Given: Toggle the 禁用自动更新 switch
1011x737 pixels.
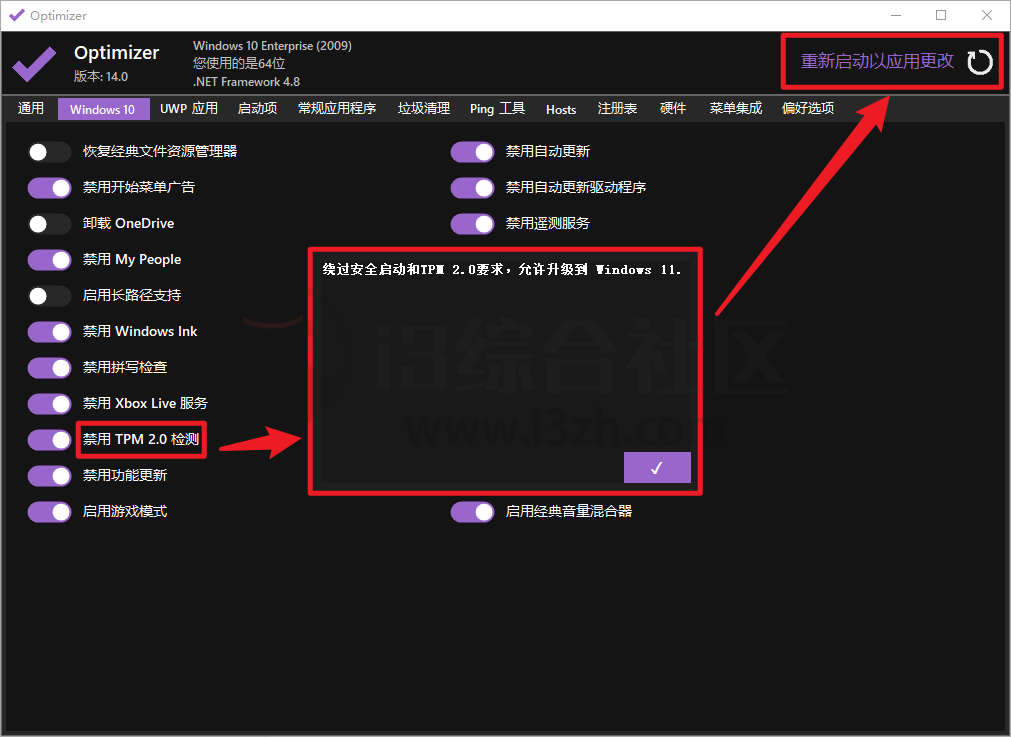Looking at the screenshot, I should [x=472, y=152].
